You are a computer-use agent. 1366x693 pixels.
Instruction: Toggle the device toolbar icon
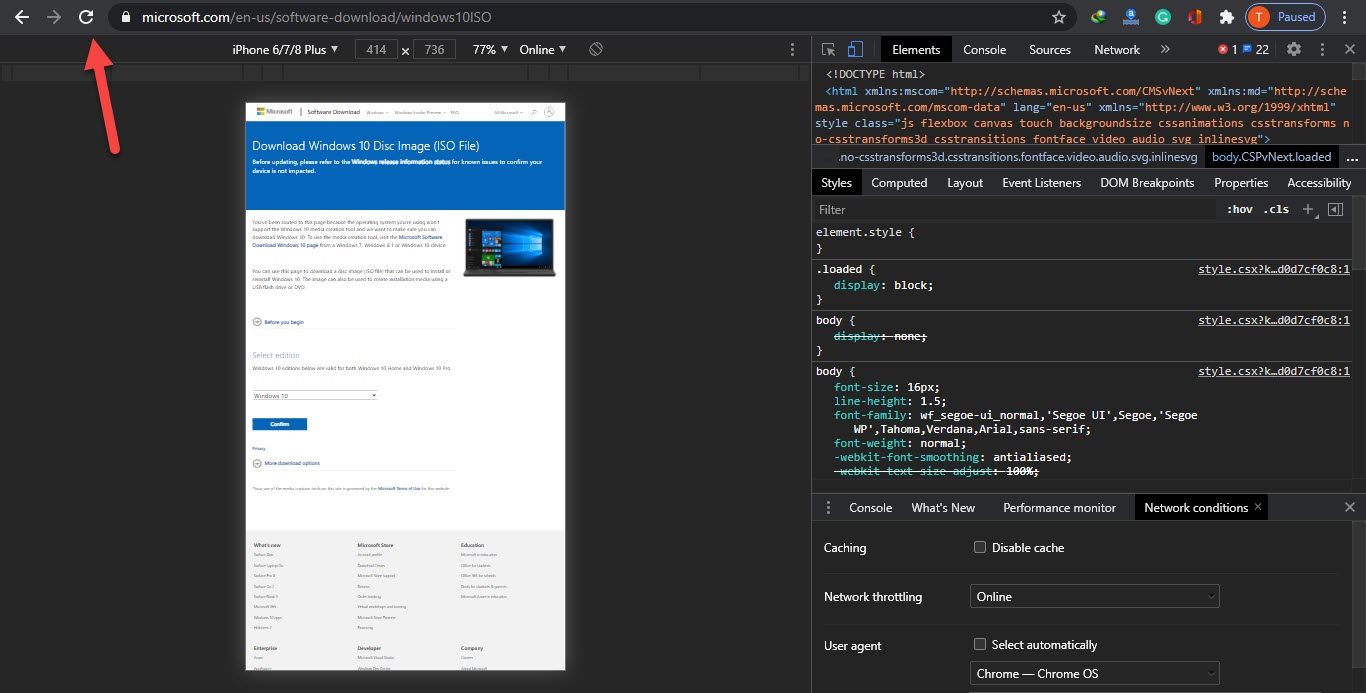click(x=855, y=49)
